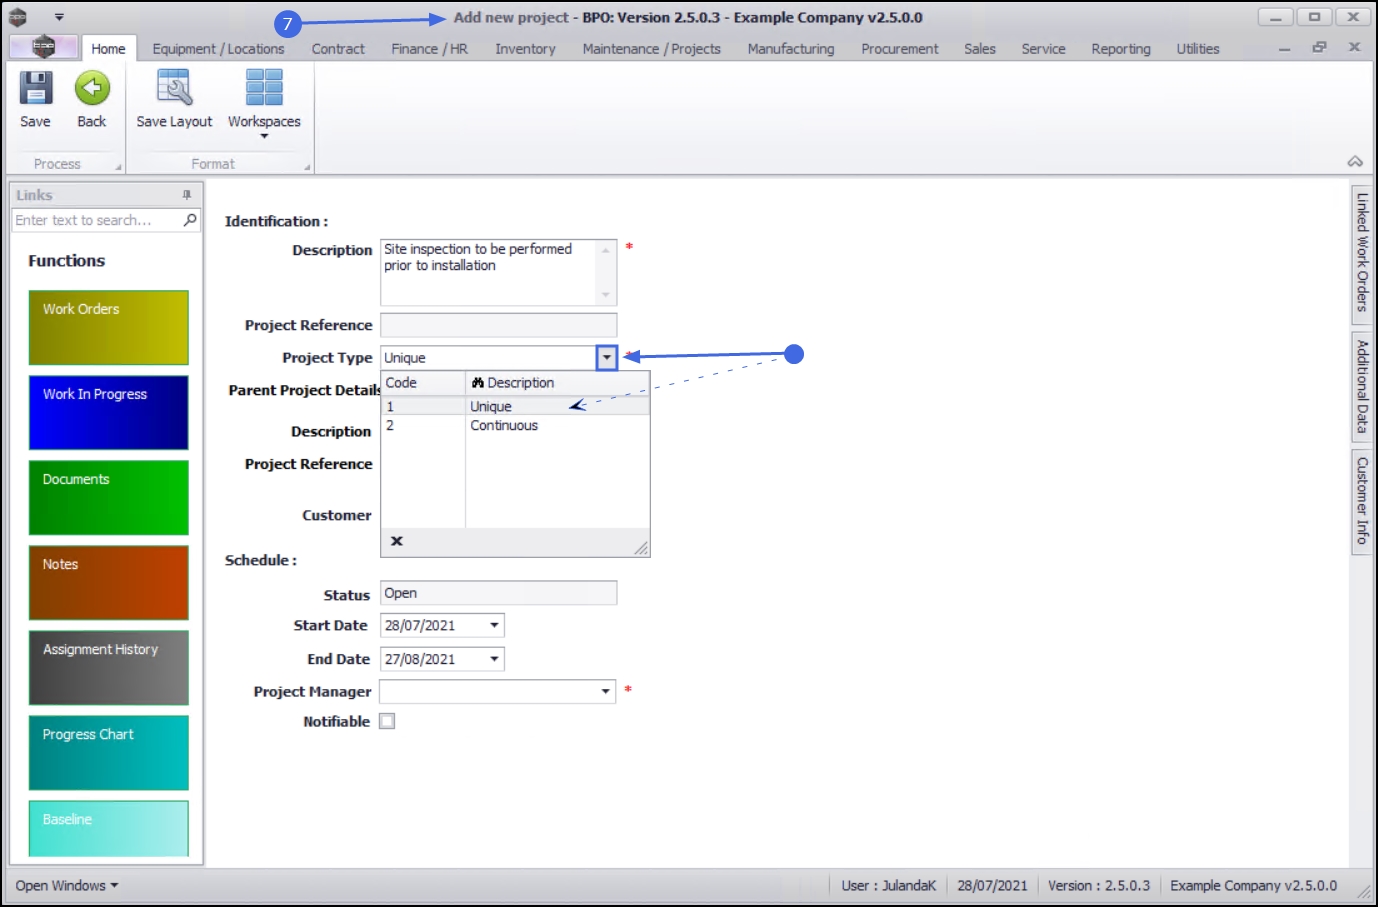Screen dimensions: 1378x907
Task: Click the BPO app icon in title bar
Action: [18, 17]
